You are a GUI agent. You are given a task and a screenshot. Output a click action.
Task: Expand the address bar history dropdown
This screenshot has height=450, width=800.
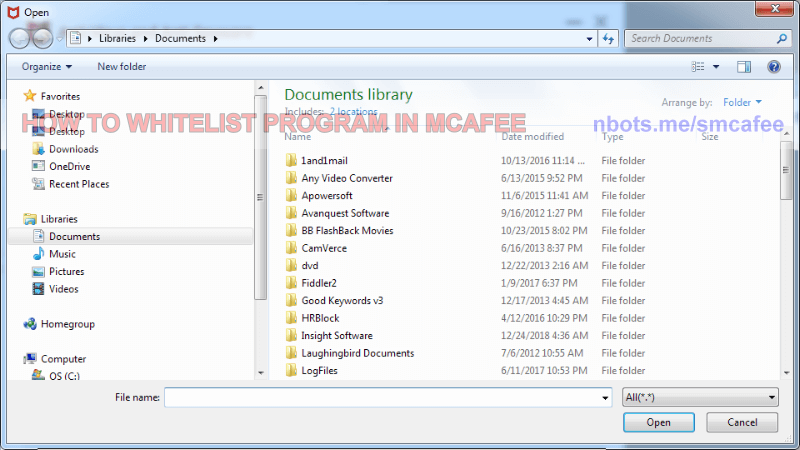[x=589, y=39]
